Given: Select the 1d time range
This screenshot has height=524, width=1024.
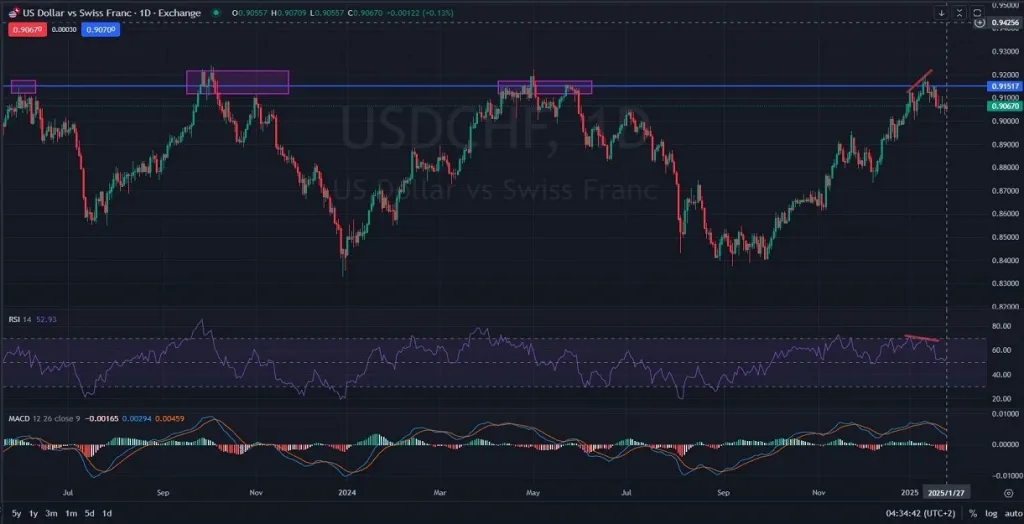Looking at the screenshot, I should tap(108, 513).
